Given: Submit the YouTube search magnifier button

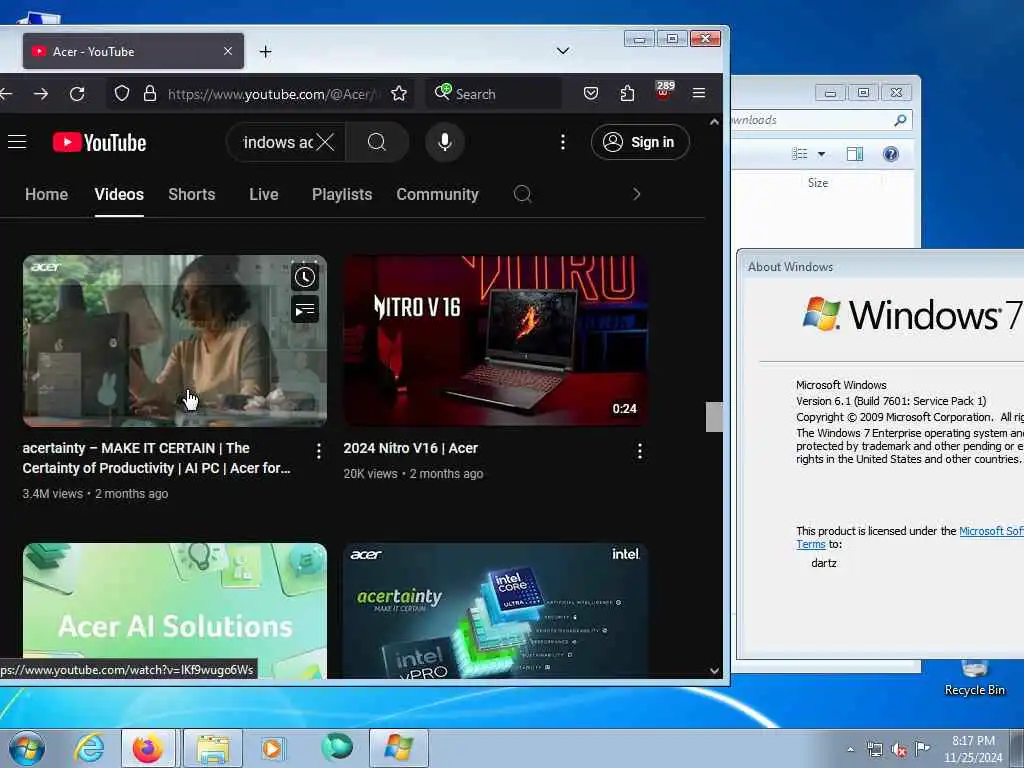Looking at the screenshot, I should pos(377,142).
